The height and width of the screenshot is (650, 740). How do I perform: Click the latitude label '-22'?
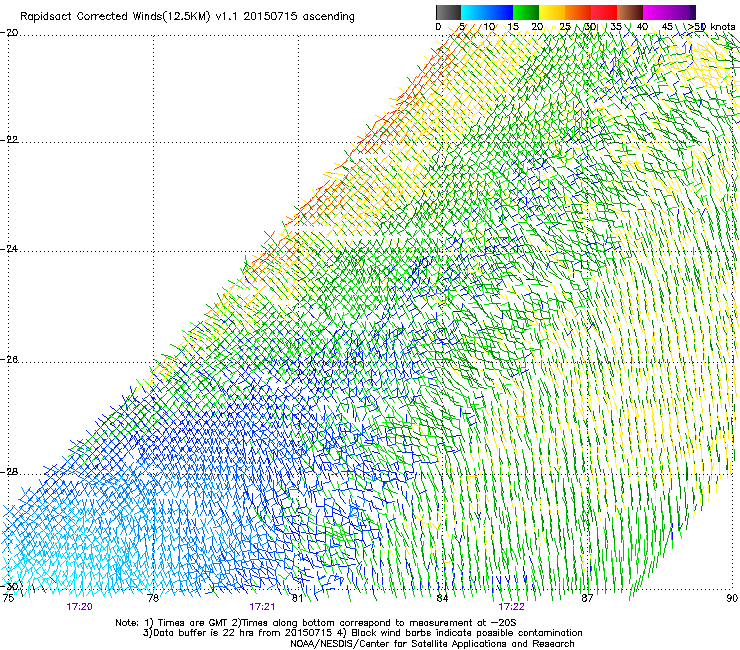(9, 139)
